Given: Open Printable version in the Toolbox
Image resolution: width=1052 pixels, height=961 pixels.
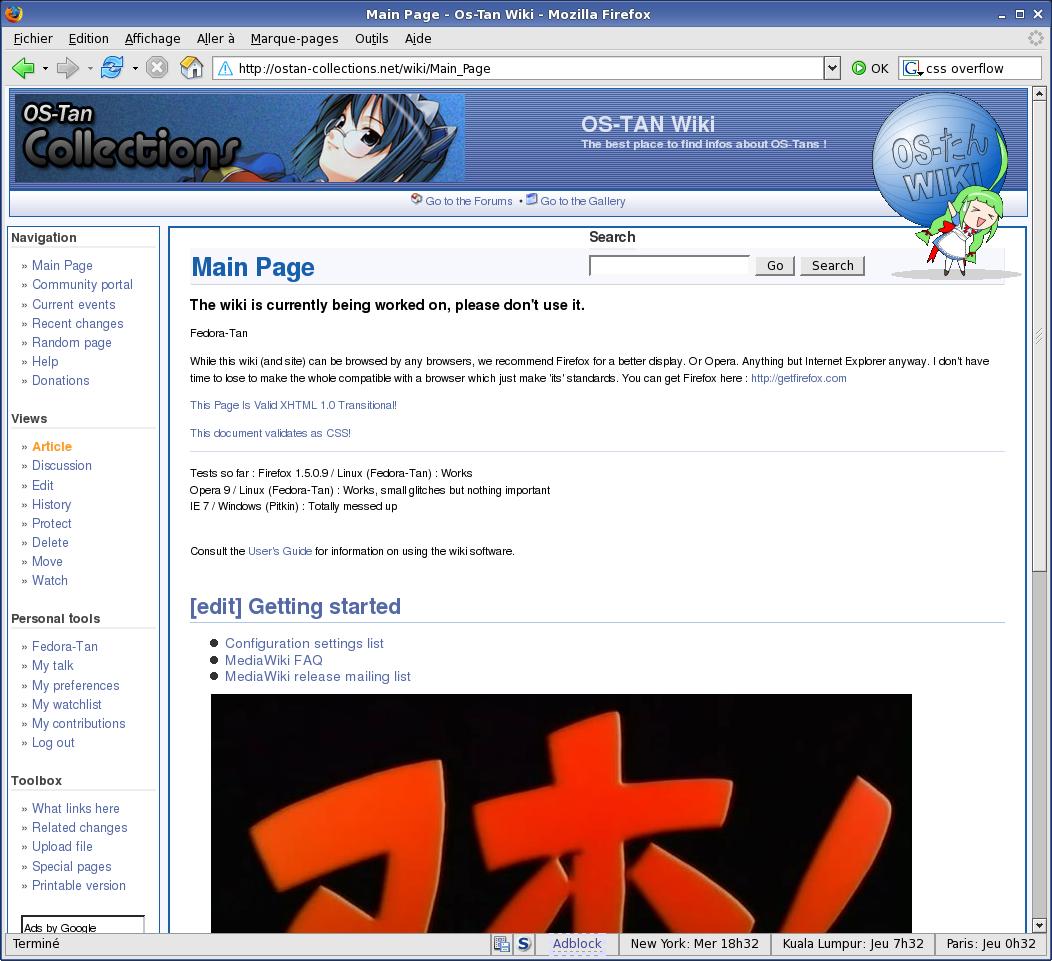Looking at the screenshot, I should click(78, 885).
